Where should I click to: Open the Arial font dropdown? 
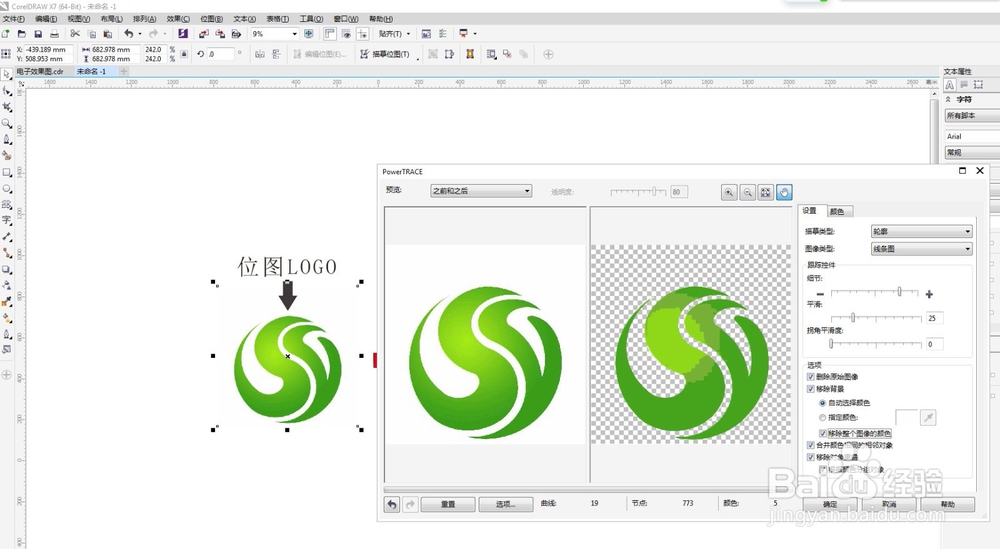click(x=971, y=136)
